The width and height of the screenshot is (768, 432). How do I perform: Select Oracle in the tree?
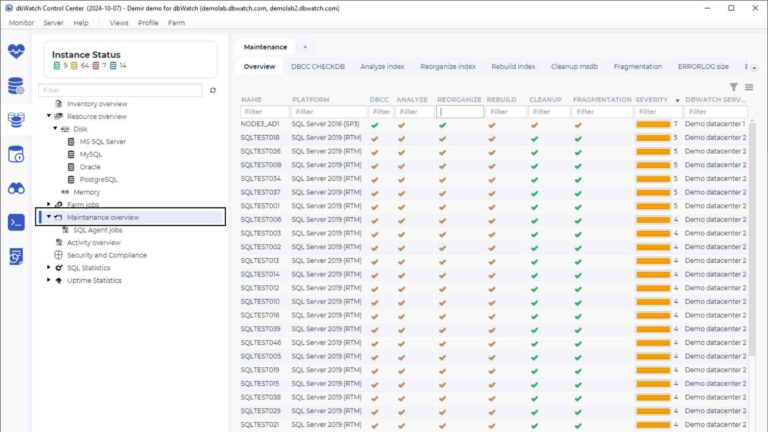[90, 167]
